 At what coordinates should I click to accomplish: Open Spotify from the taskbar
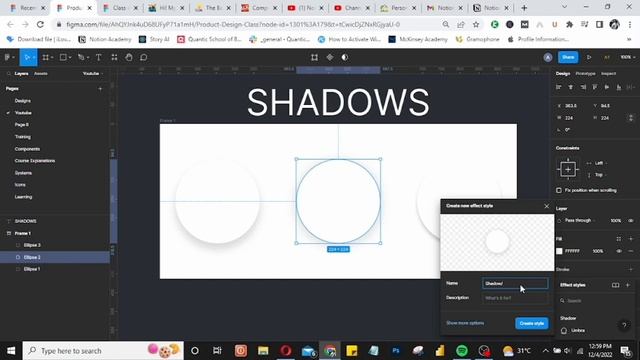(462, 351)
